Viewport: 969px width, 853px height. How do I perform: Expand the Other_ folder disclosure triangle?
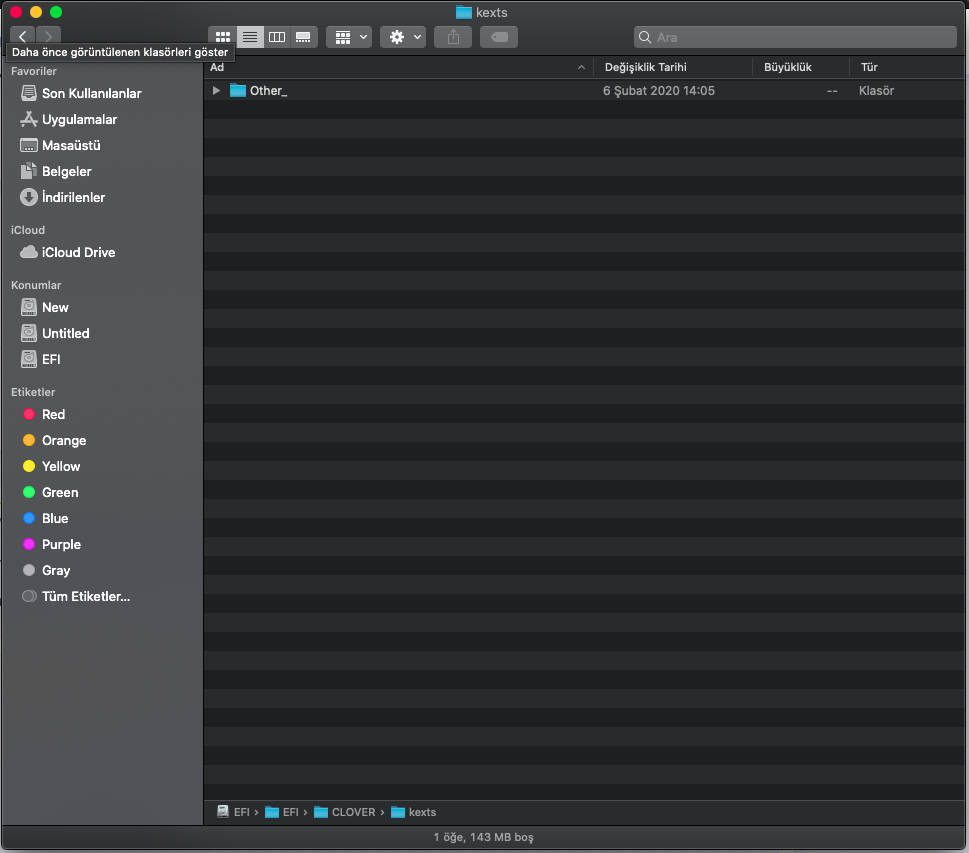click(x=216, y=91)
